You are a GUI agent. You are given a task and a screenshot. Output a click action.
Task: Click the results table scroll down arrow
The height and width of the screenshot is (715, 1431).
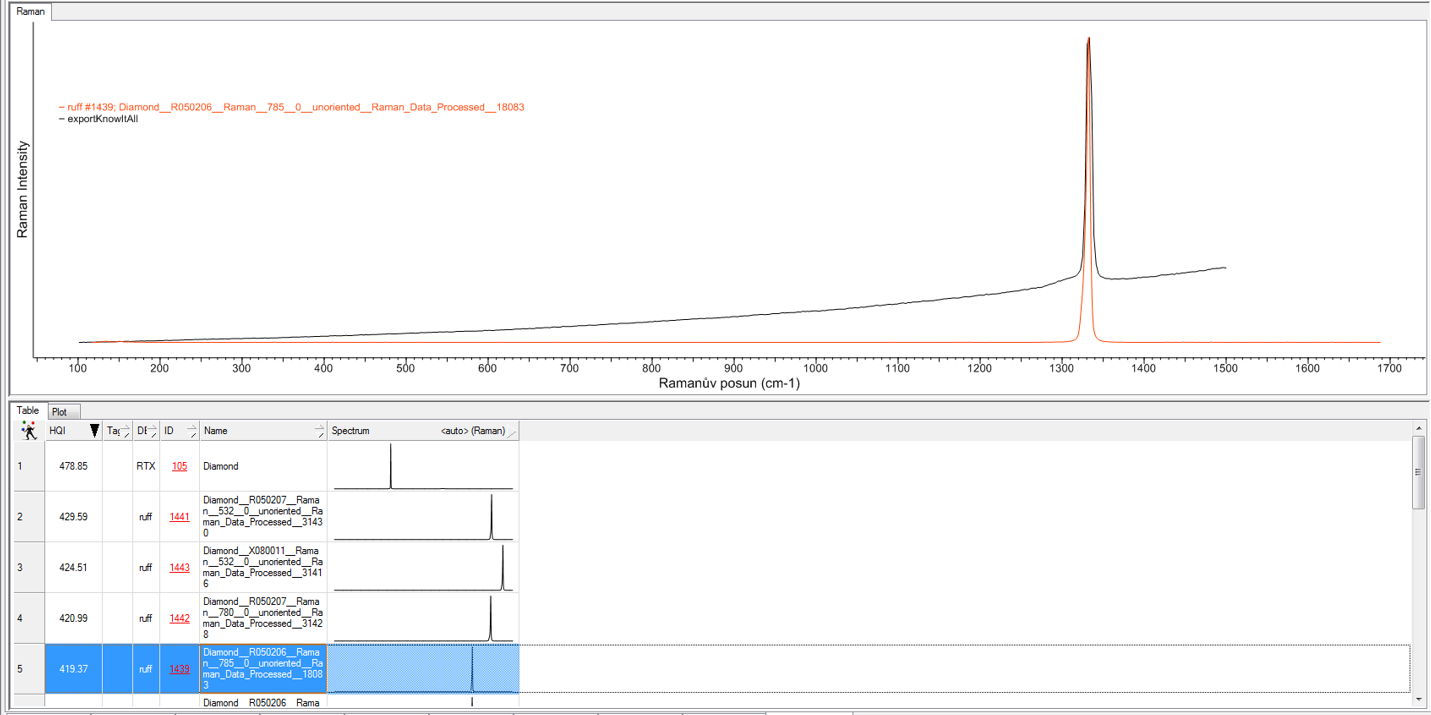pos(1419,699)
